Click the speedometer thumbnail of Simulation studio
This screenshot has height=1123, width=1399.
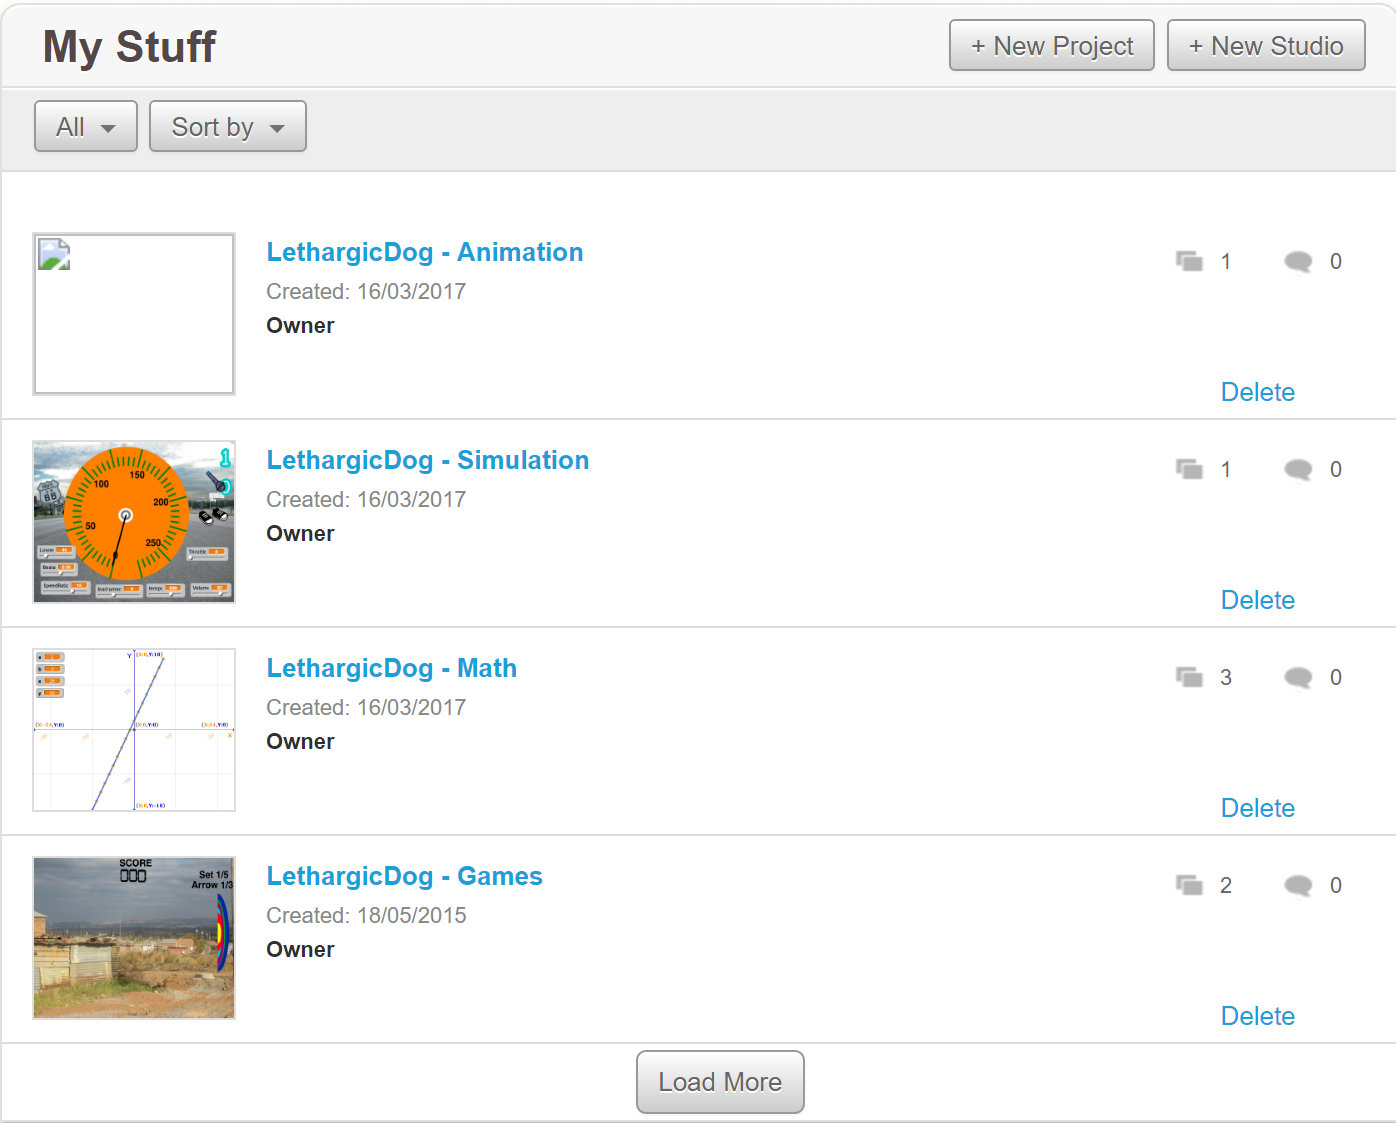pyautogui.click(x=134, y=522)
